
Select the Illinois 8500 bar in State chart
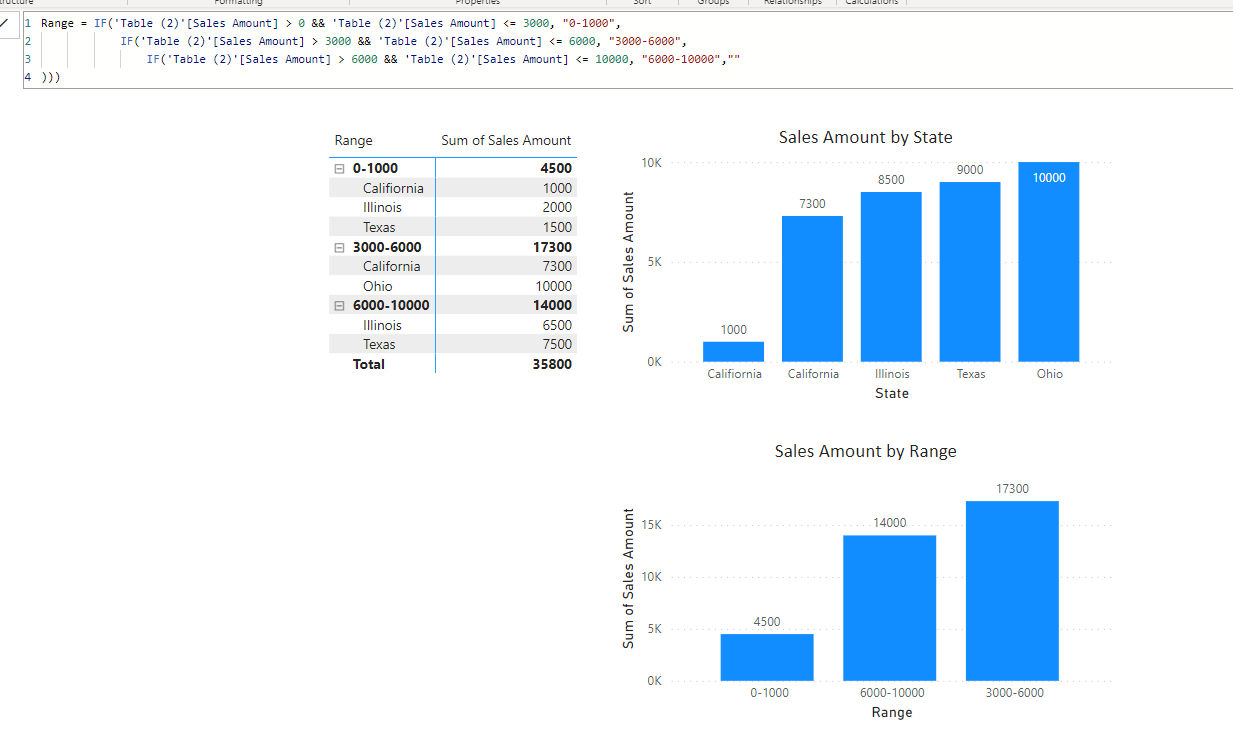pyautogui.click(x=891, y=277)
